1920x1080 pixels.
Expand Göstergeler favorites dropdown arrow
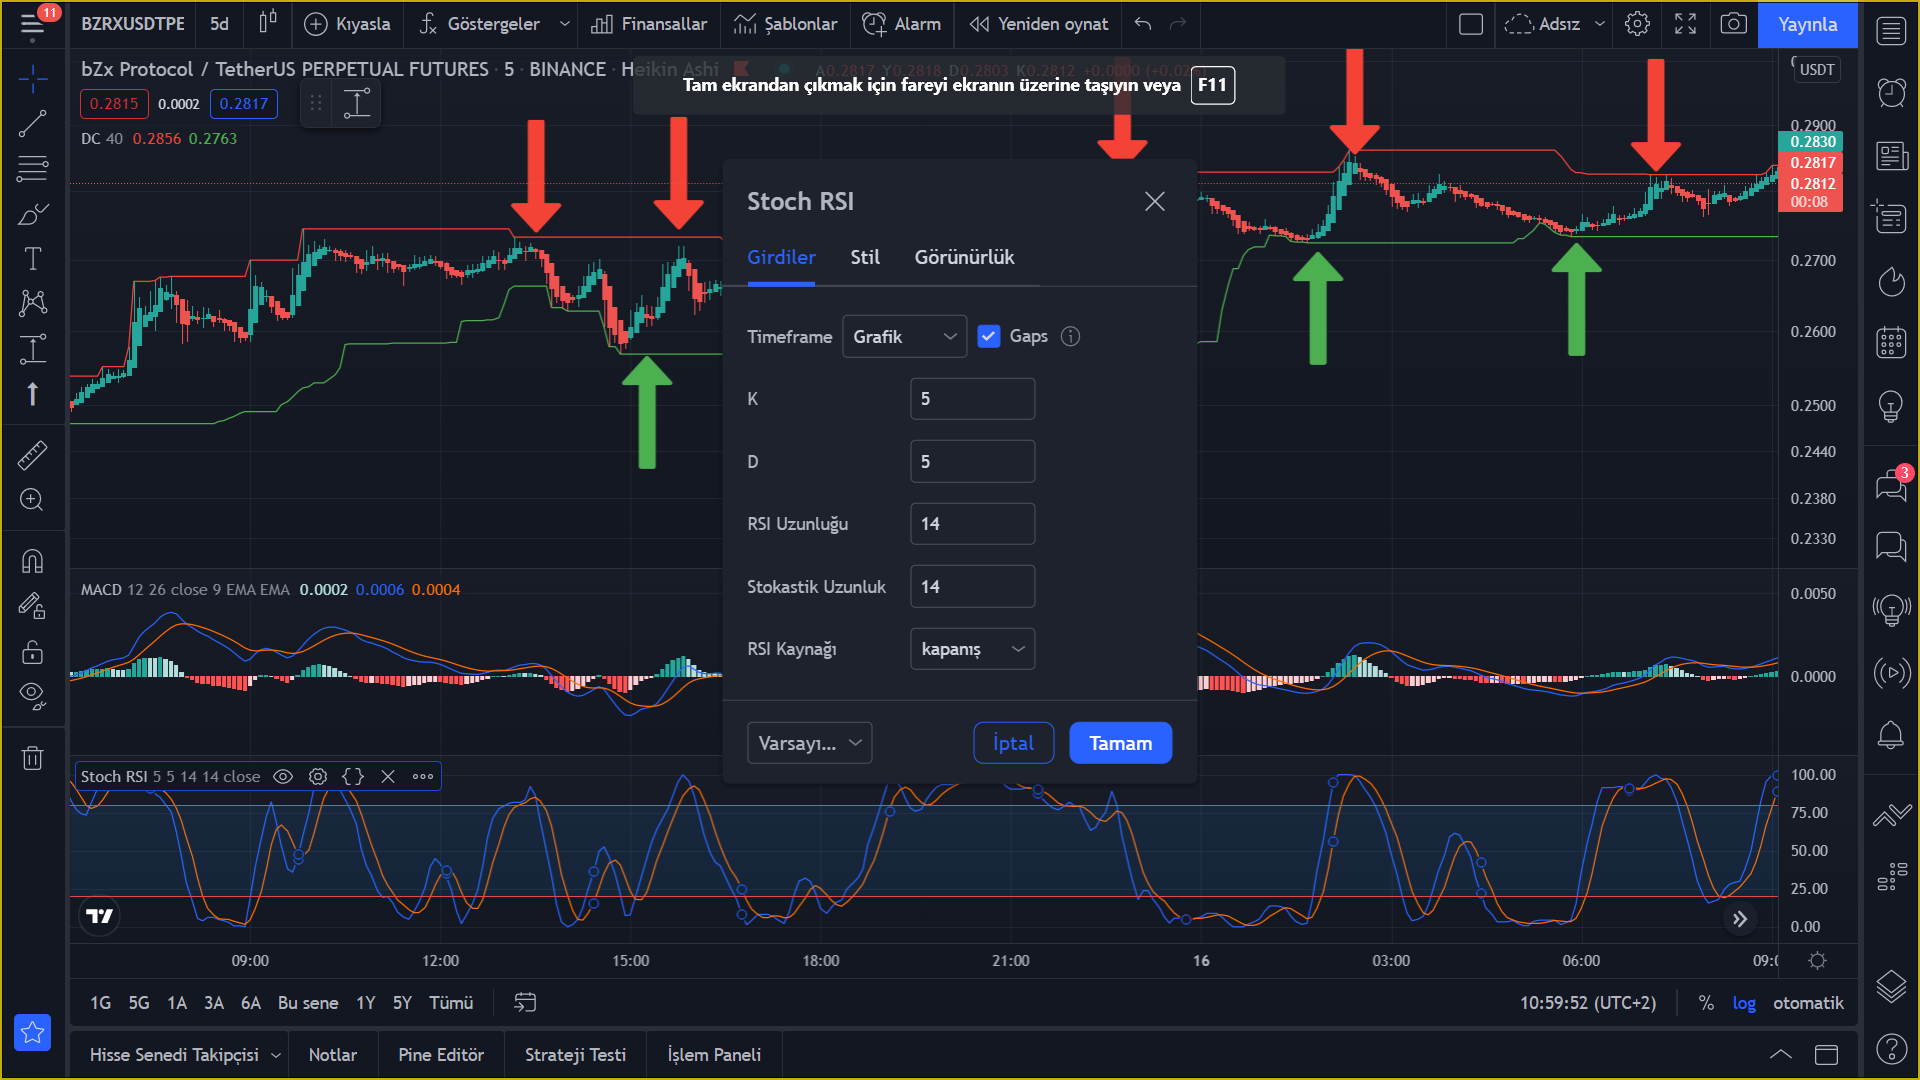click(564, 24)
